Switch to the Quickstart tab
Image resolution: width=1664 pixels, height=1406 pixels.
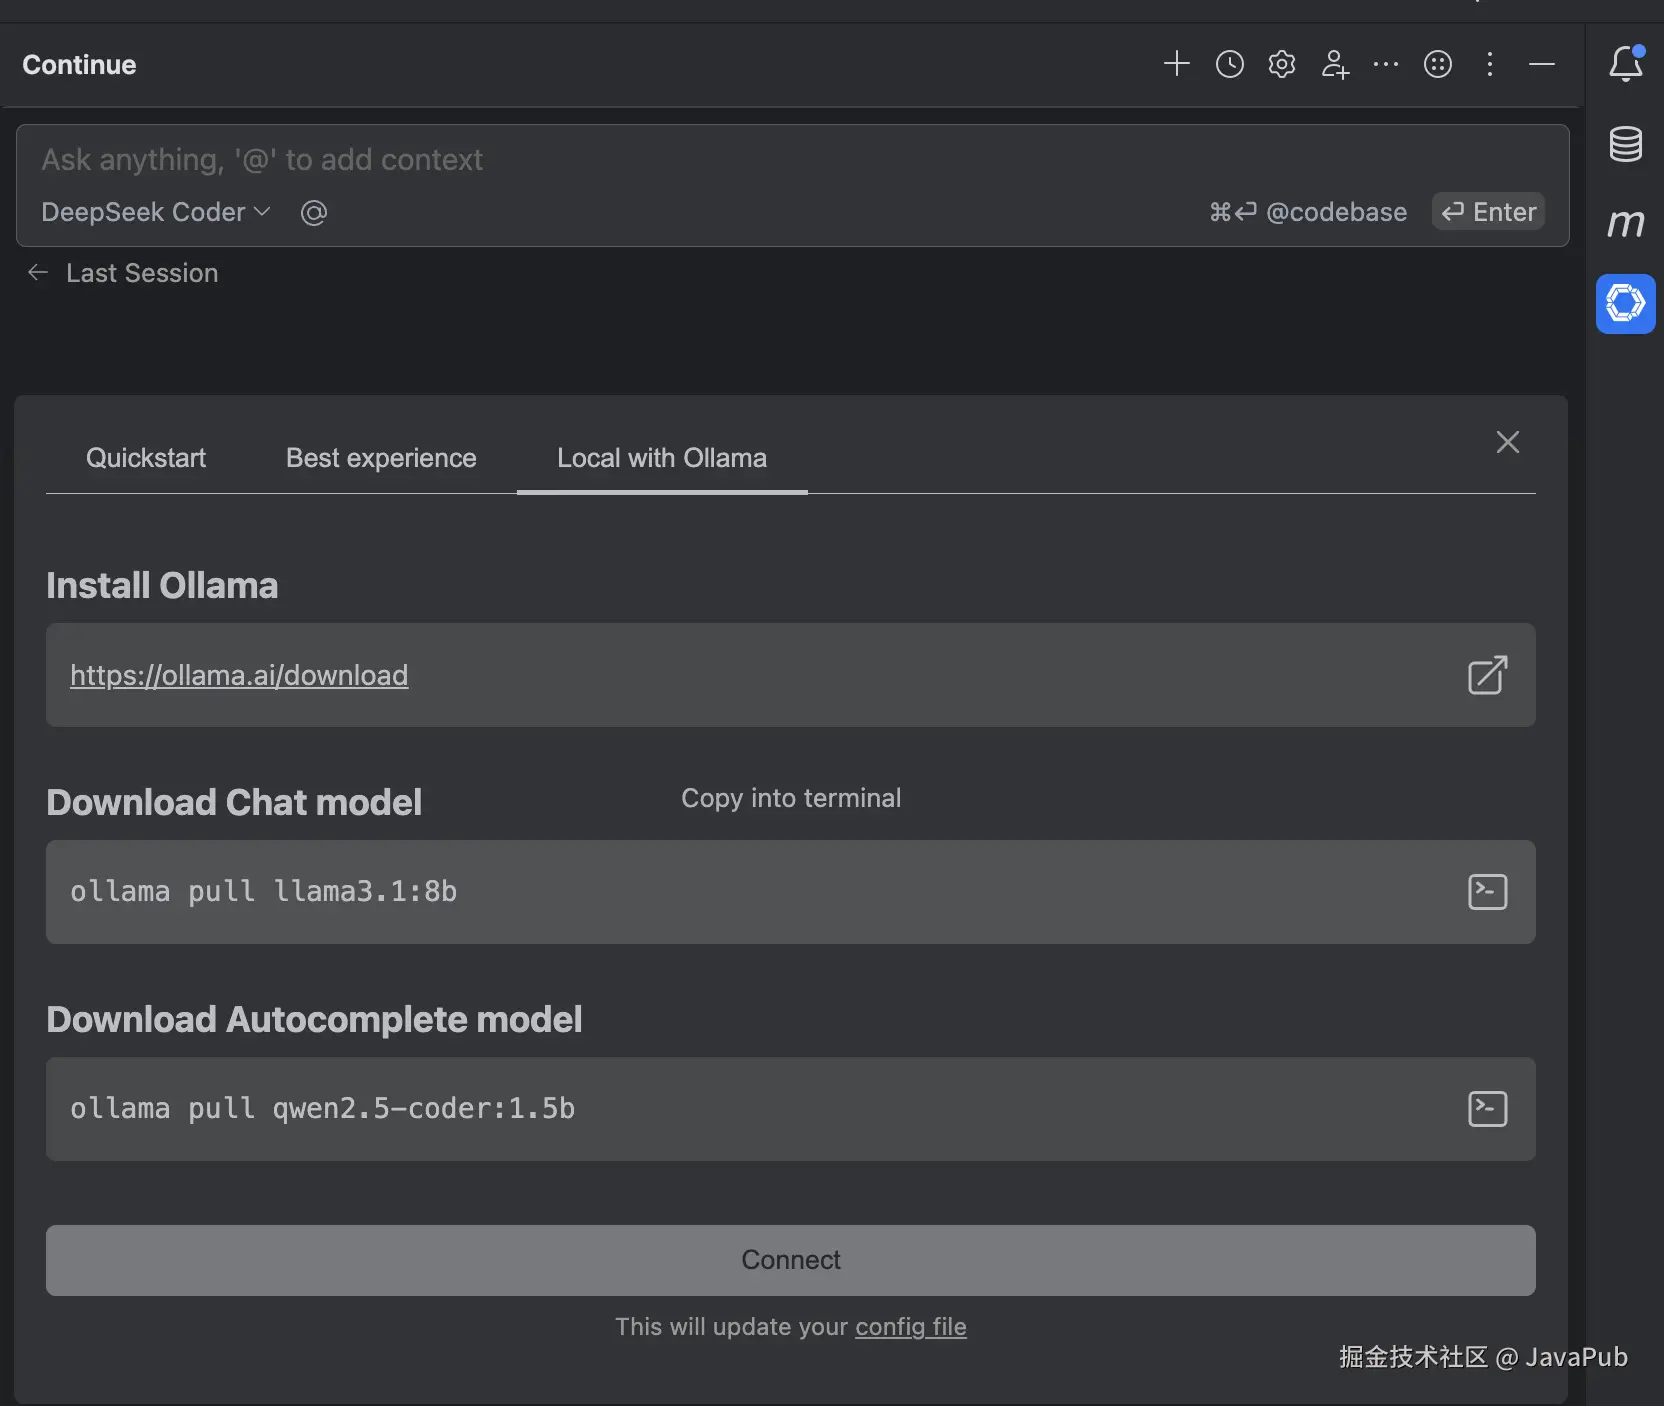click(146, 458)
